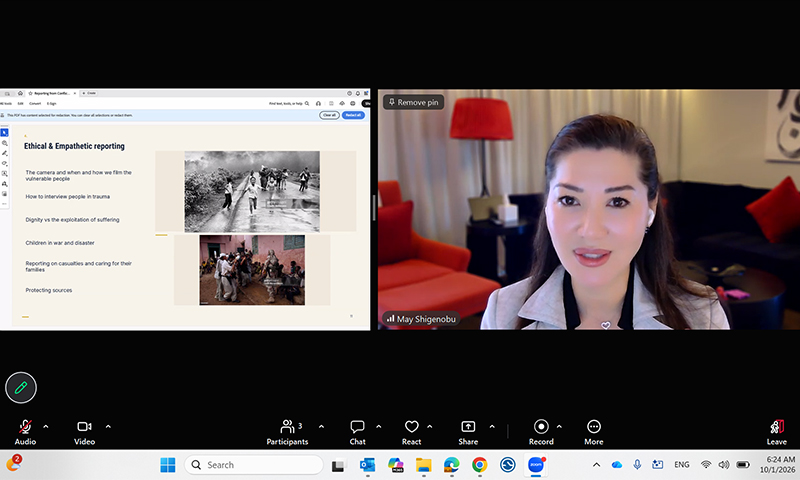Select the image tool in Acrobat sidebar
This screenshot has height=480, width=800.
5,194
